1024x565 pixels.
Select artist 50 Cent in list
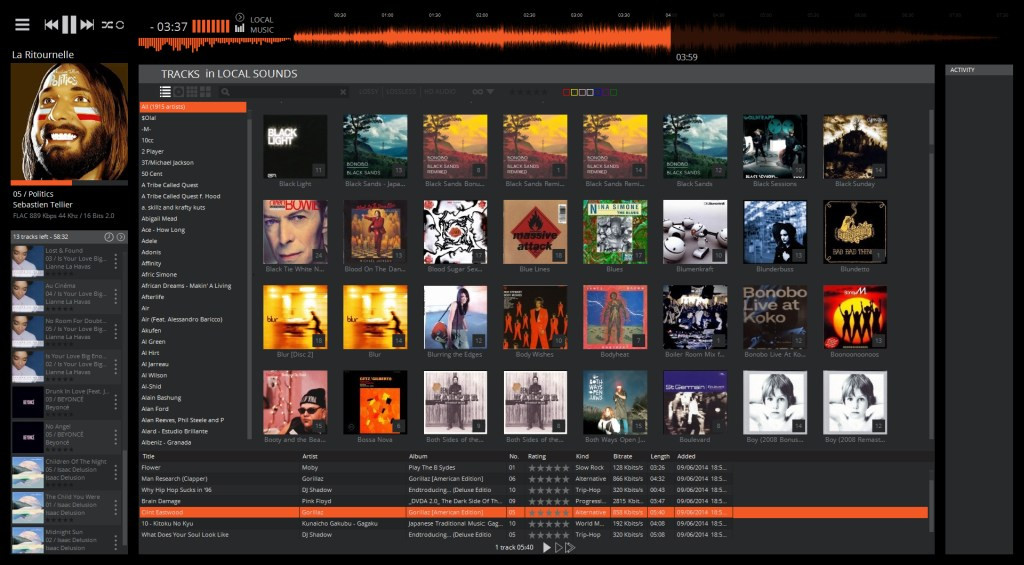click(x=193, y=174)
